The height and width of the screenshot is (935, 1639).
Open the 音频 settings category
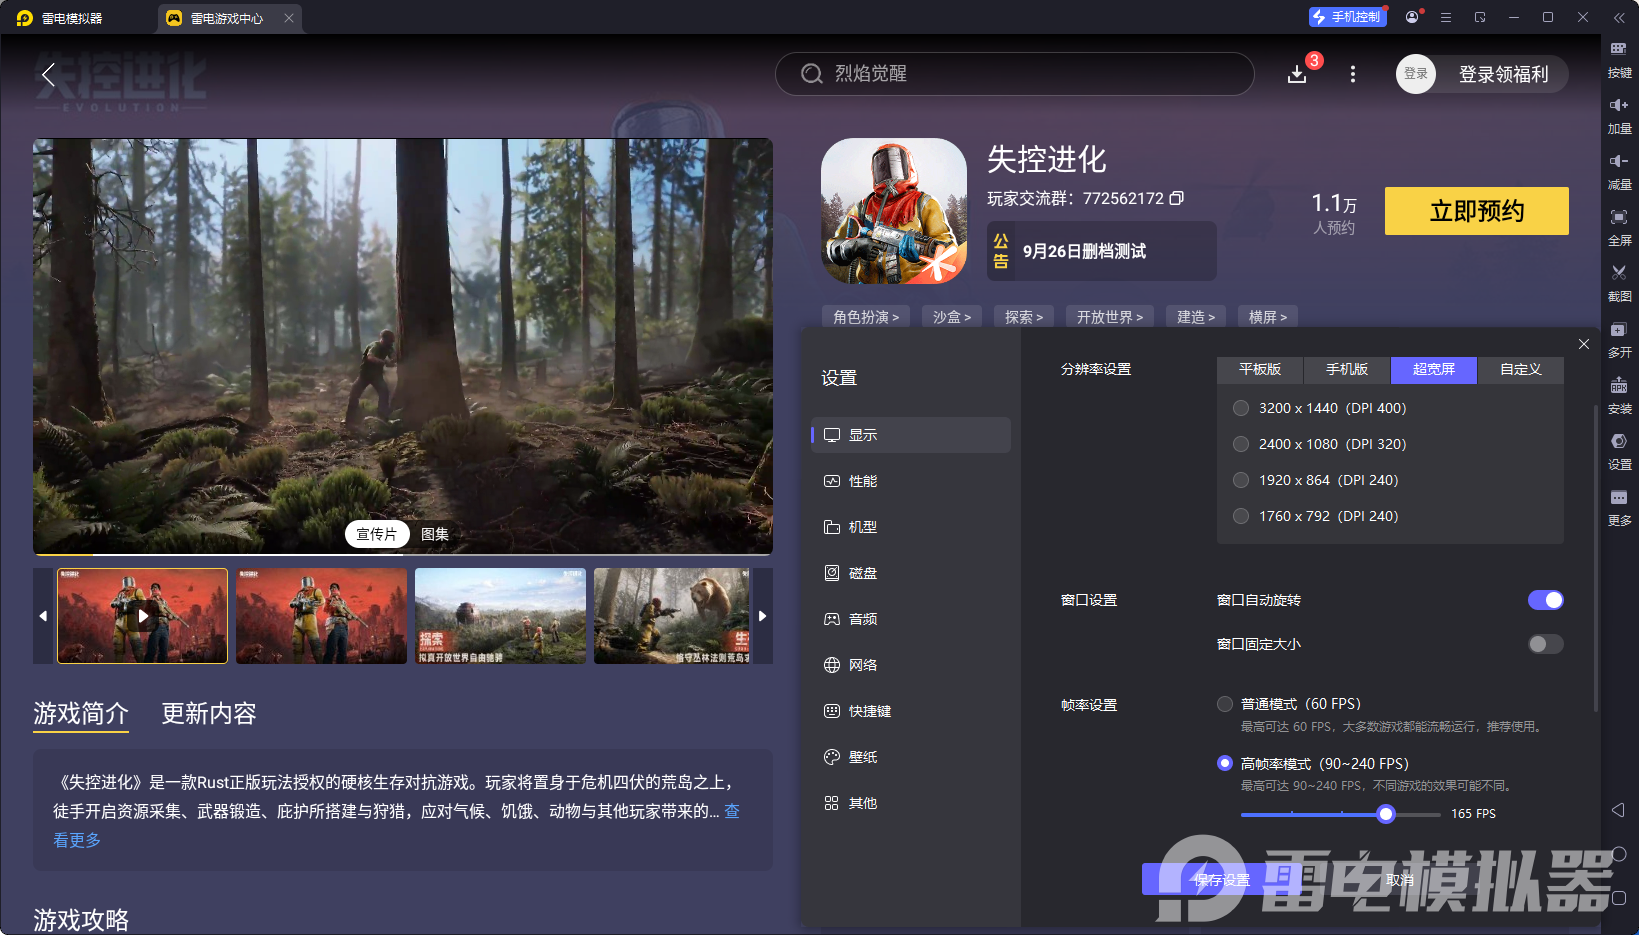coord(864,618)
